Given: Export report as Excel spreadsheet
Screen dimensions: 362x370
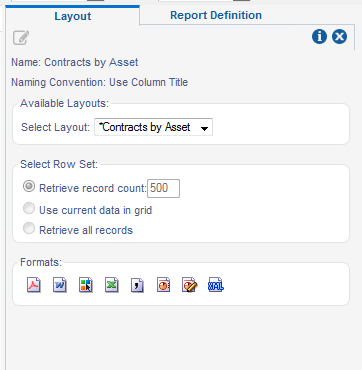Looking at the screenshot, I should [112, 285].
